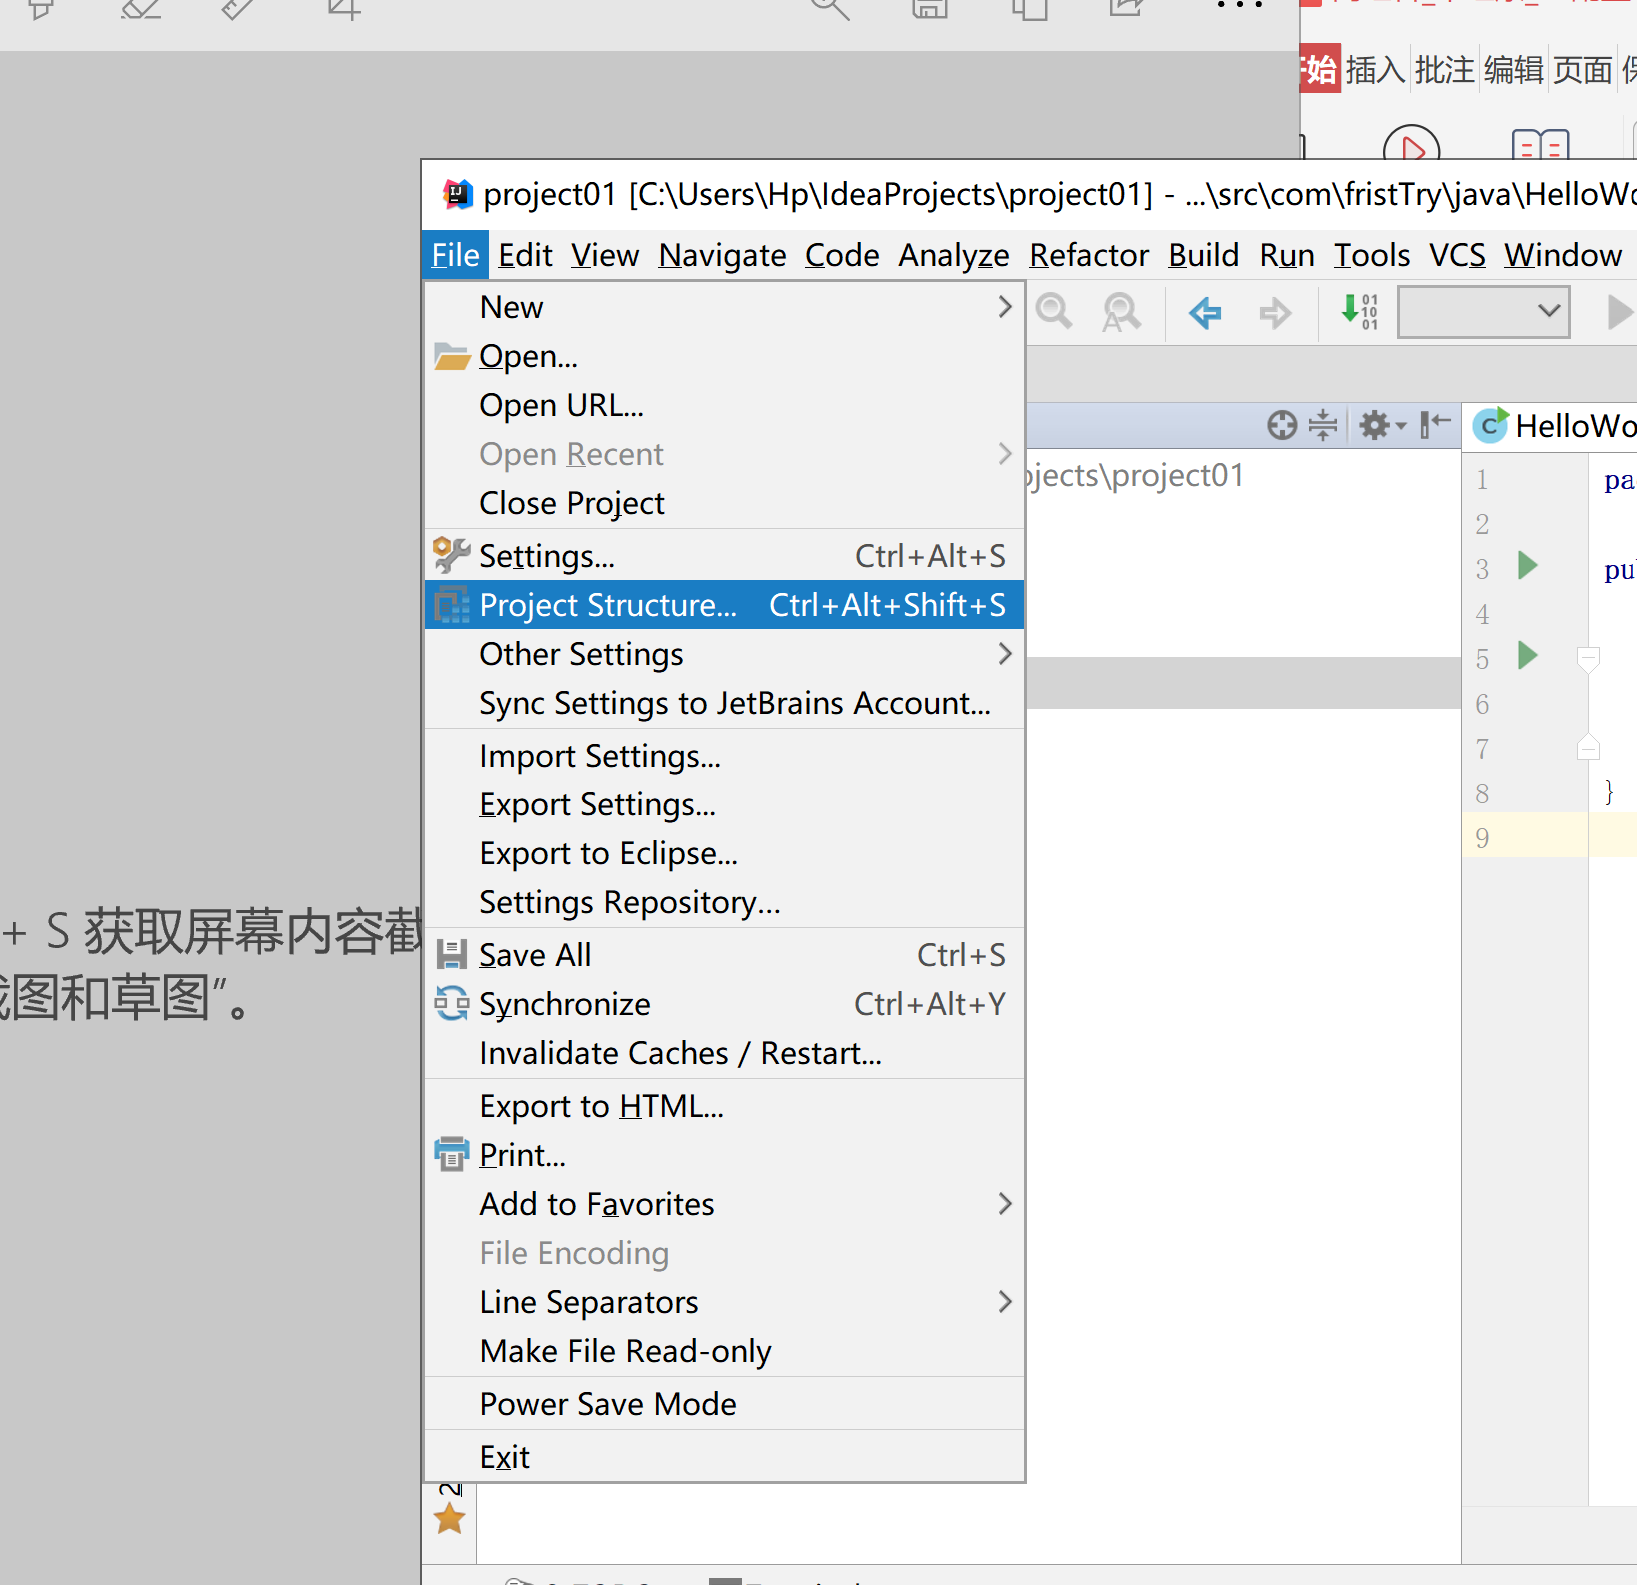Click the IntelliJ application icon in title bar
The width and height of the screenshot is (1637, 1585).
[x=457, y=193]
